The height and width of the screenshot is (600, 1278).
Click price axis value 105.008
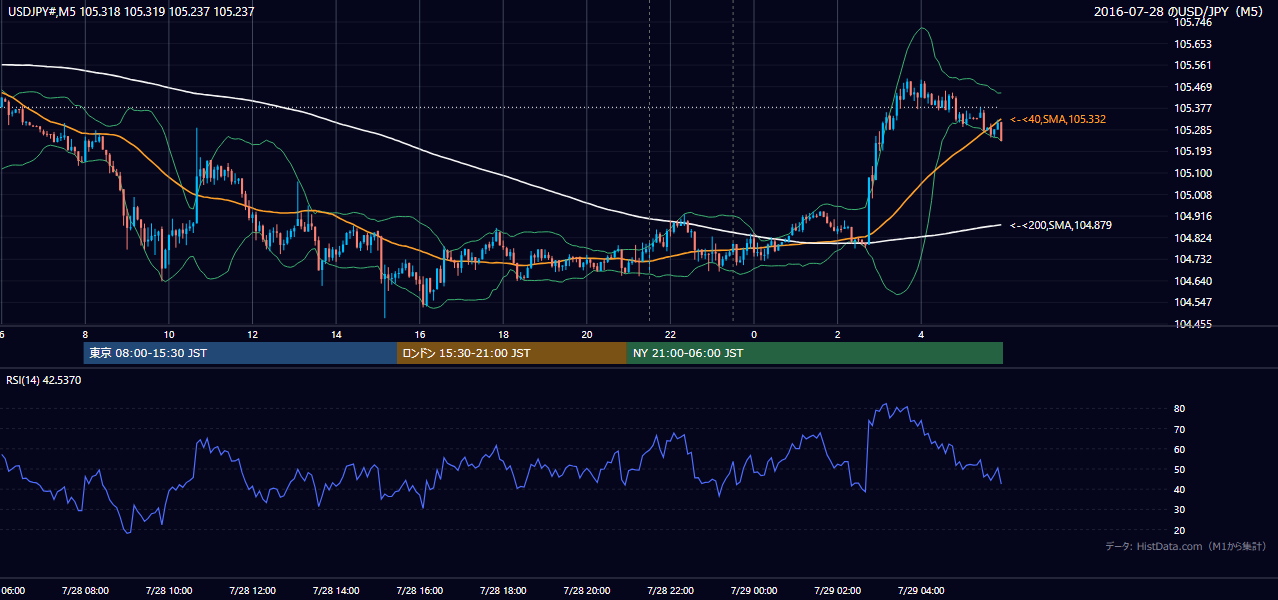point(1194,195)
